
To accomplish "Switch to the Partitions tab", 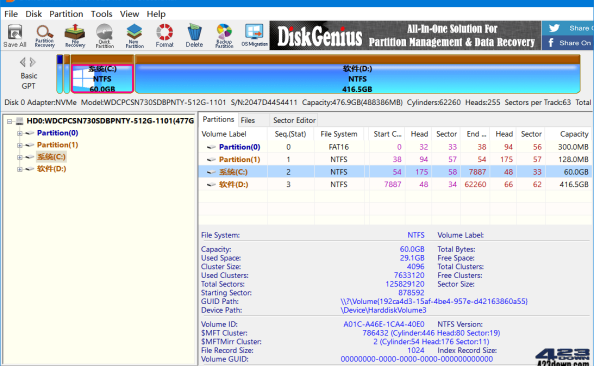I will point(218,119).
